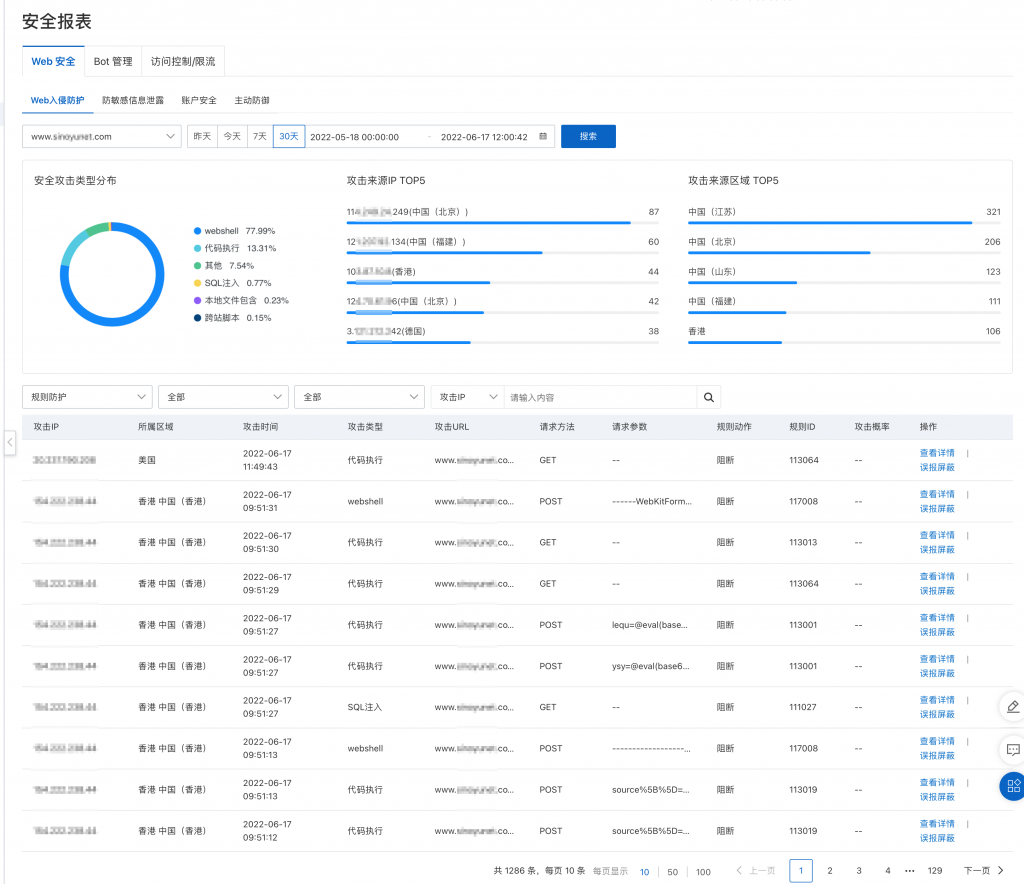Click 香港 region bar with 106
The width and height of the screenshot is (1024, 884).
point(844,343)
